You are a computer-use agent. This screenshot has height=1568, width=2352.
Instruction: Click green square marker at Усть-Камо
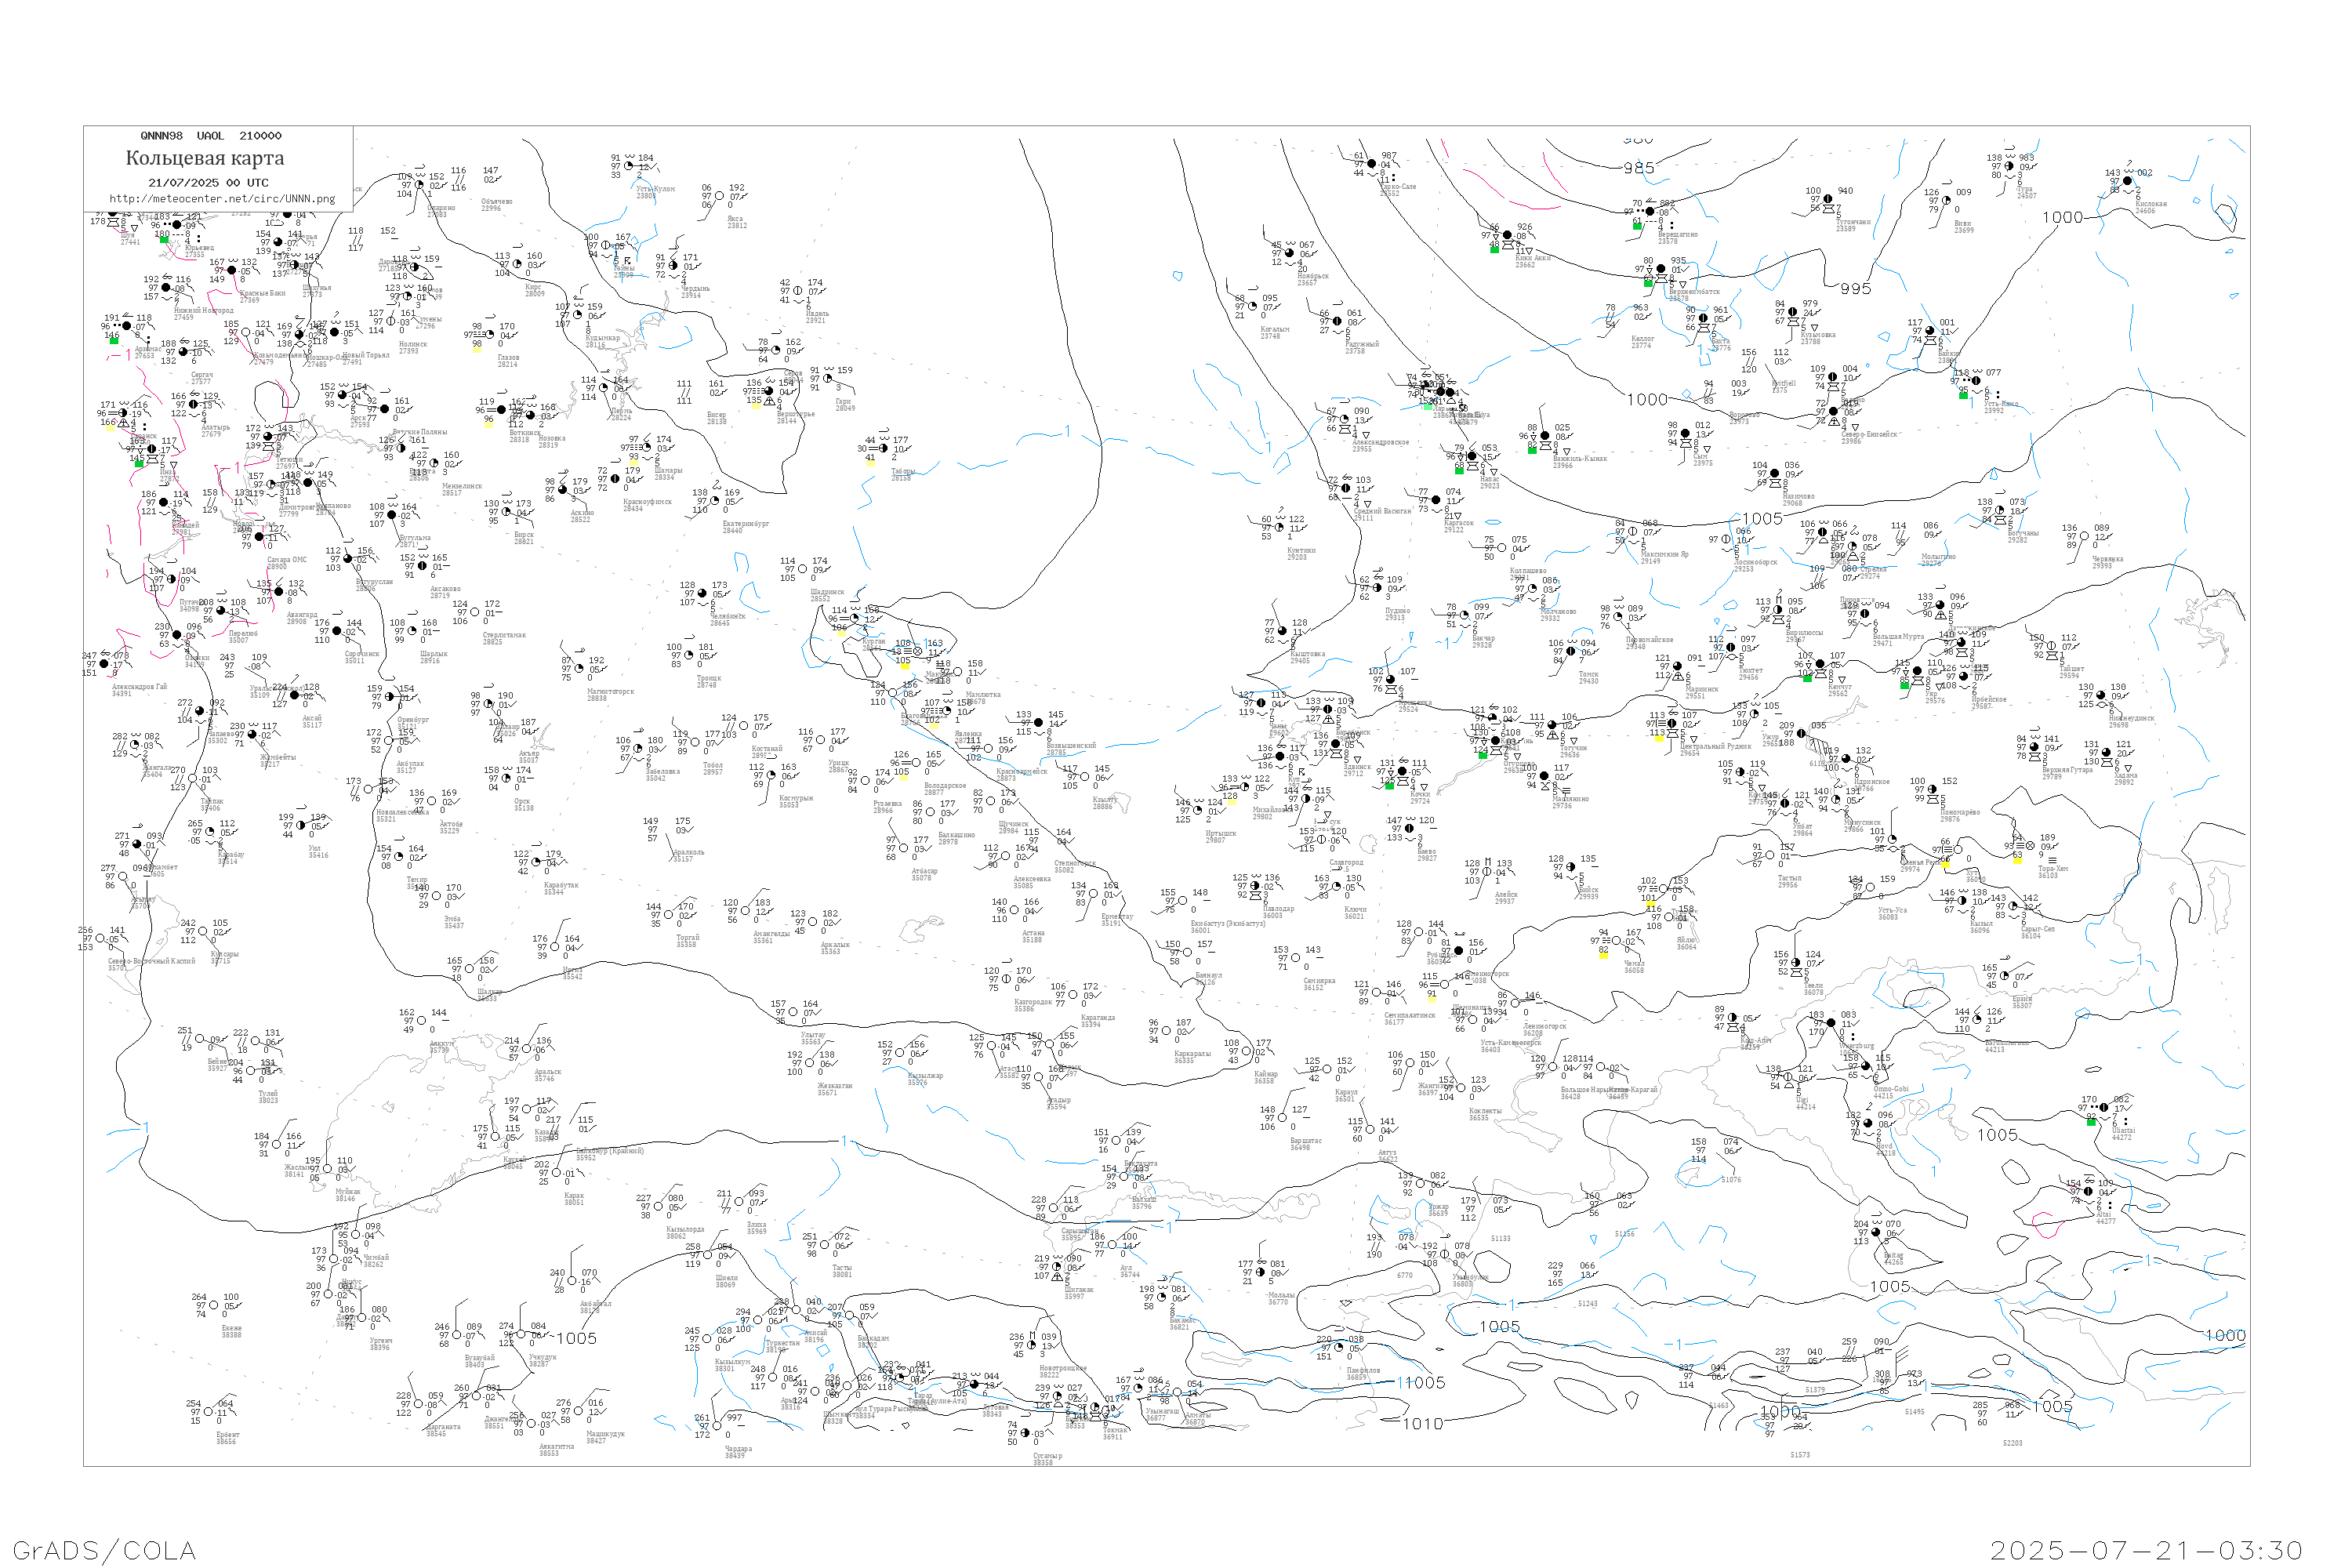click(1963, 396)
